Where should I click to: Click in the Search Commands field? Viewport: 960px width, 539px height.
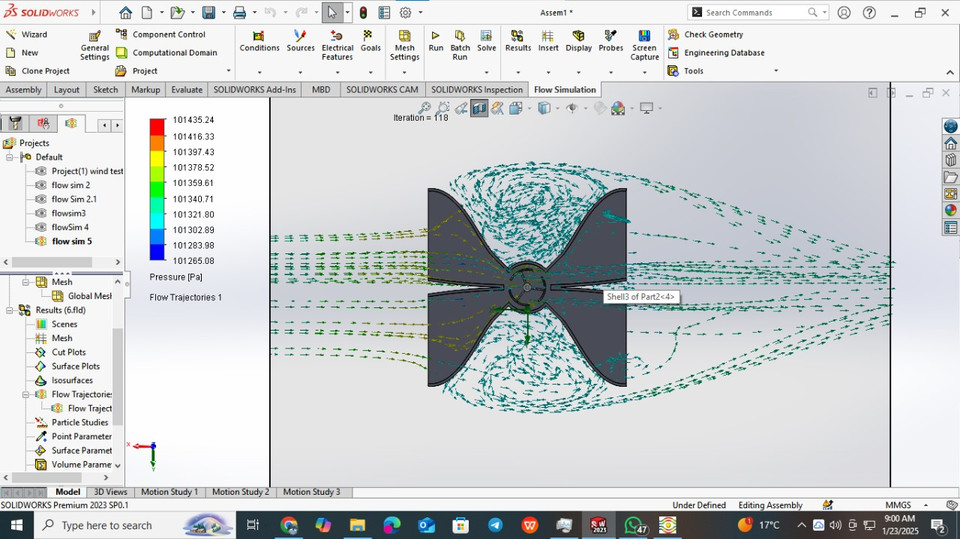coord(755,12)
